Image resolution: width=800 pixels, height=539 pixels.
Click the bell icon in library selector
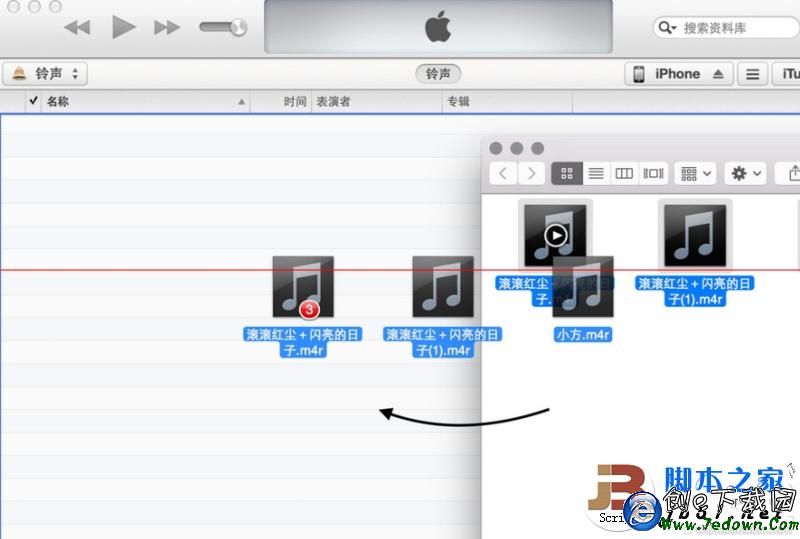click(x=19, y=73)
